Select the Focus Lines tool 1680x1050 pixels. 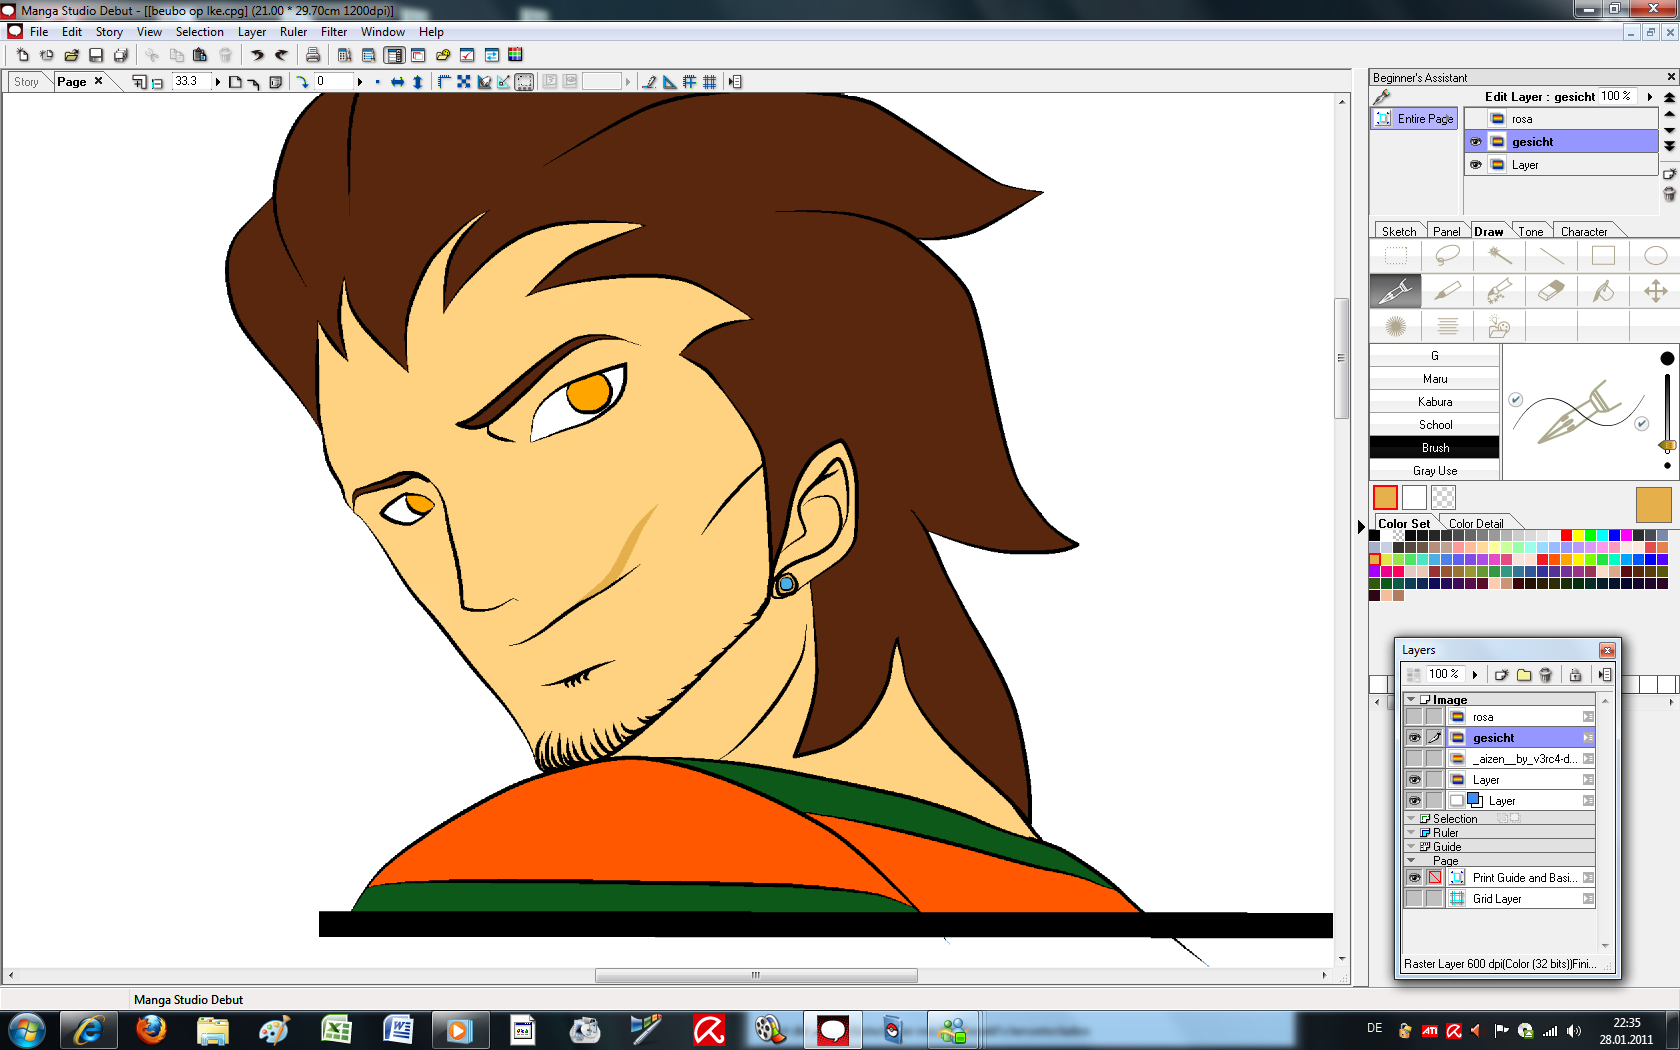(1395, 326)
